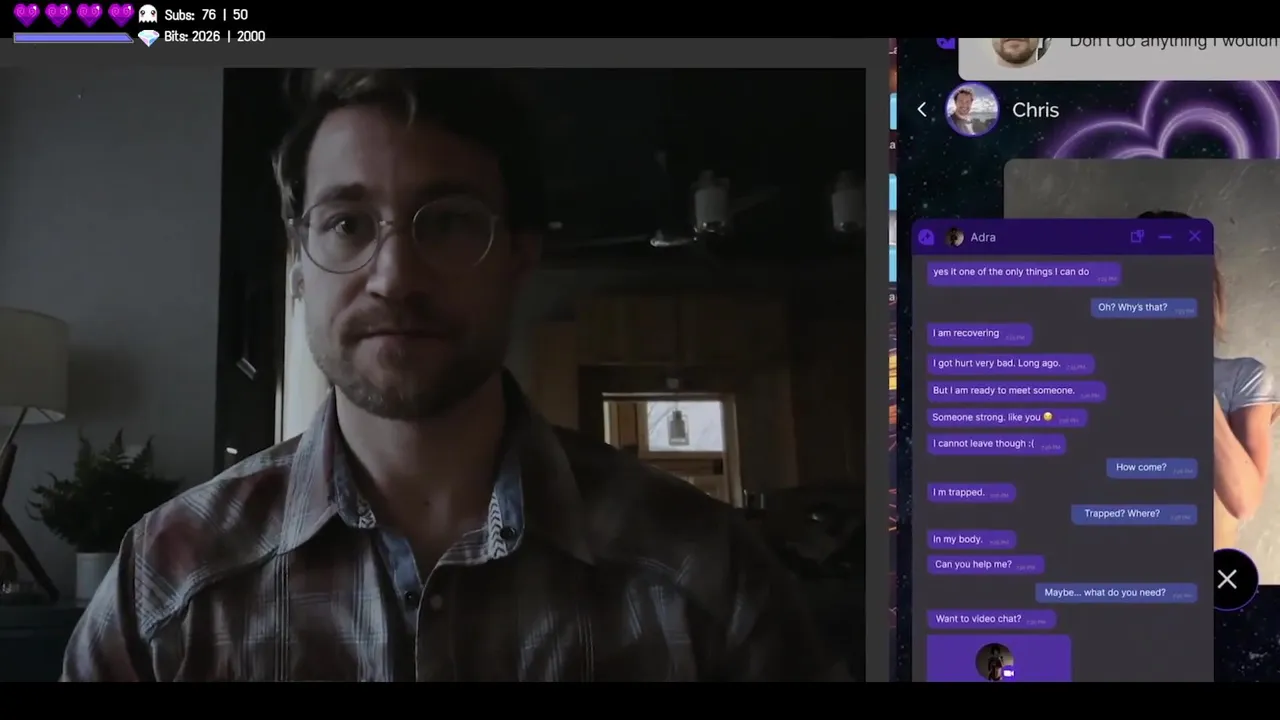Click the reply "Trapped? Where?"

[x=1135, y=513]
